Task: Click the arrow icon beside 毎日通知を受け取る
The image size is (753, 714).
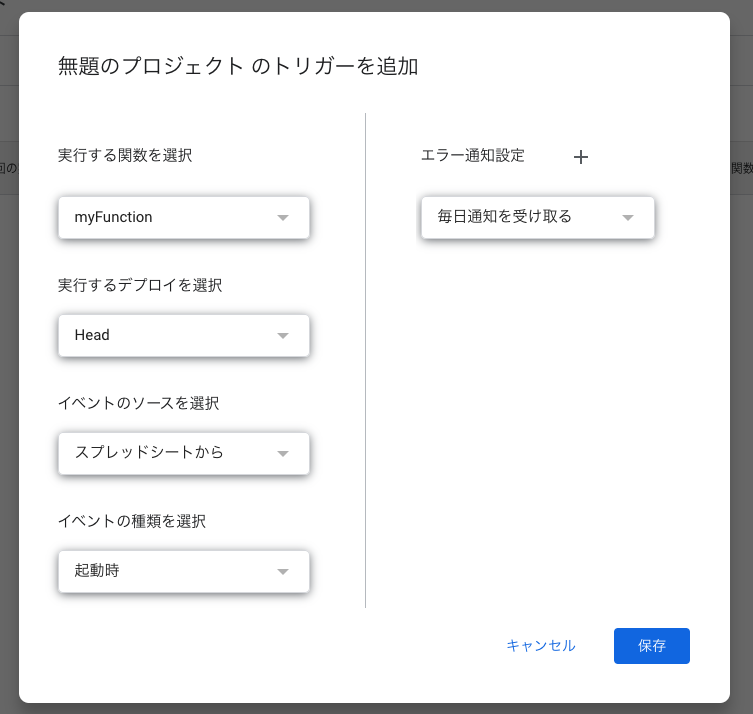Action: coord(628,217)
